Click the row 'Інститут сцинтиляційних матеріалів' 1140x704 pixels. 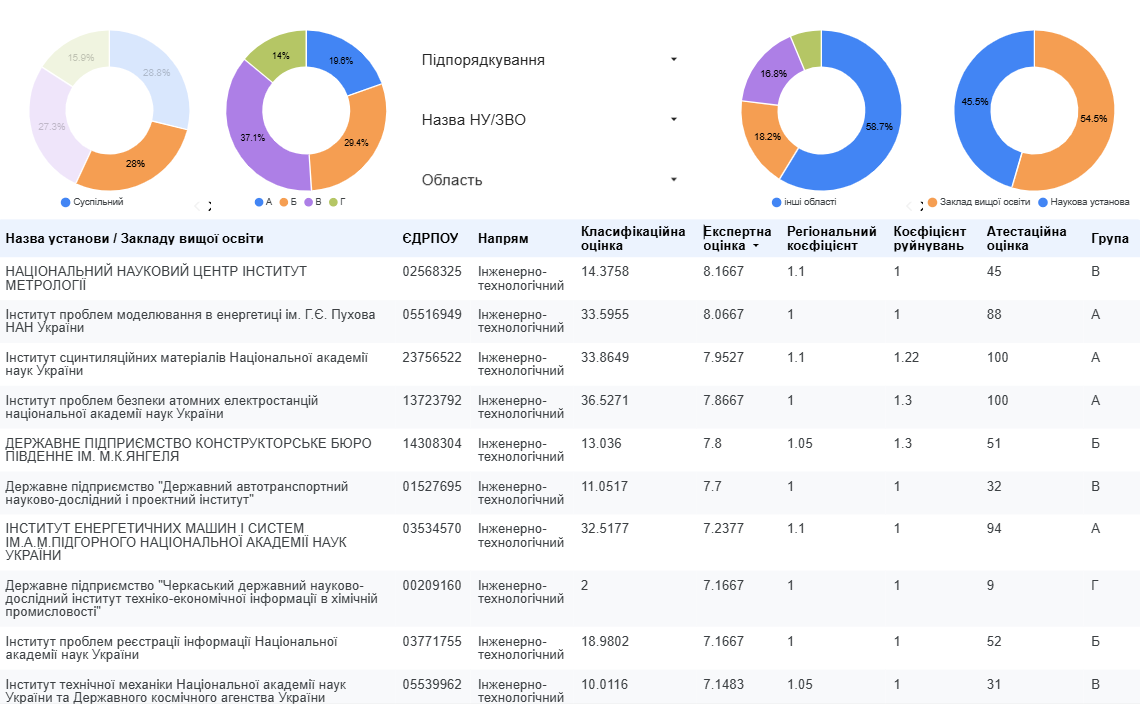tap(190, 364)
